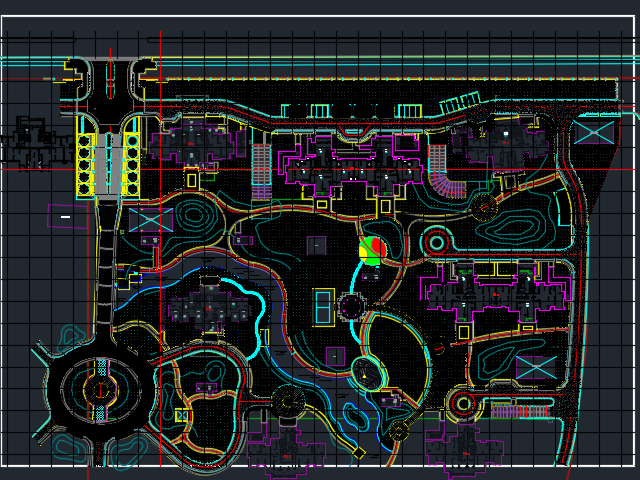Select the concentric cyan contour rings mound
640x480 pixels.
coord(194,216)
